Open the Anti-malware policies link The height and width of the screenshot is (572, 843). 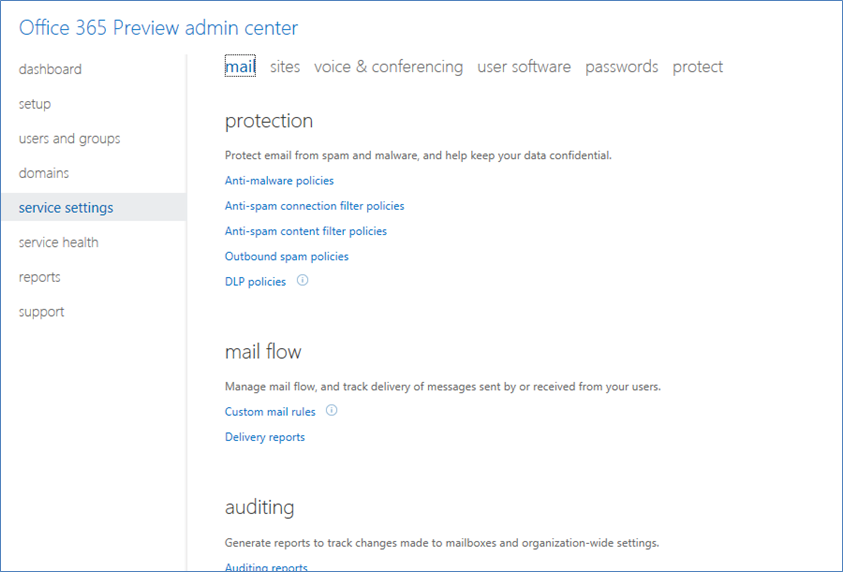coord(279,181)
